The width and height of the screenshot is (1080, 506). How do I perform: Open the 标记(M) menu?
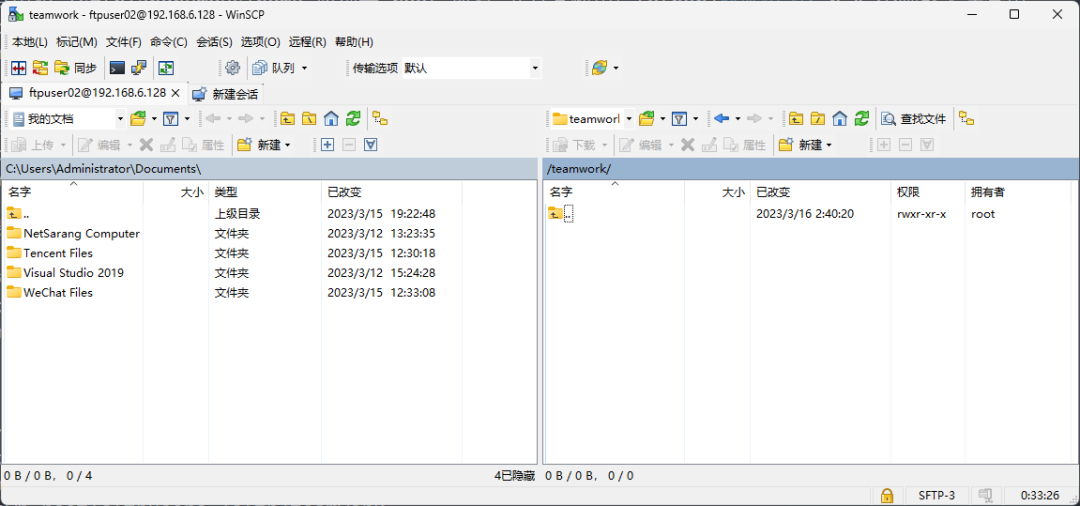[x=76, y=42]
